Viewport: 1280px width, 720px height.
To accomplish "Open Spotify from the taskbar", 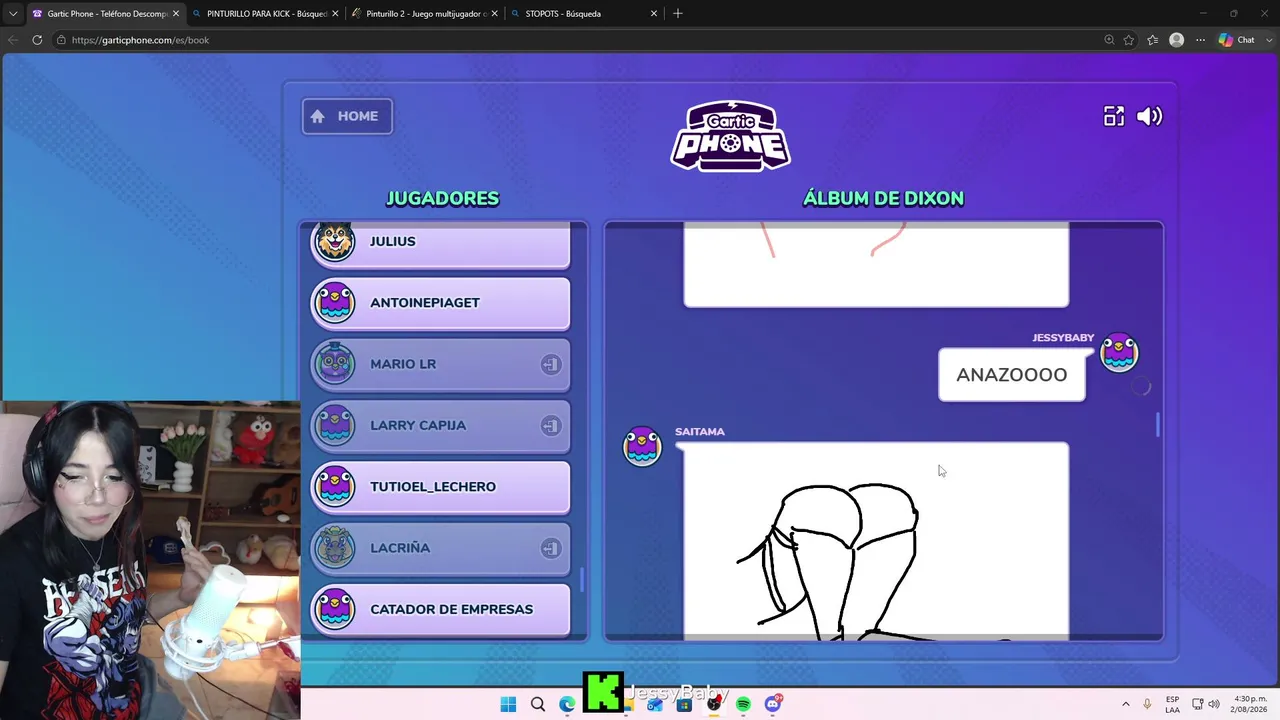I will [743, 704].
